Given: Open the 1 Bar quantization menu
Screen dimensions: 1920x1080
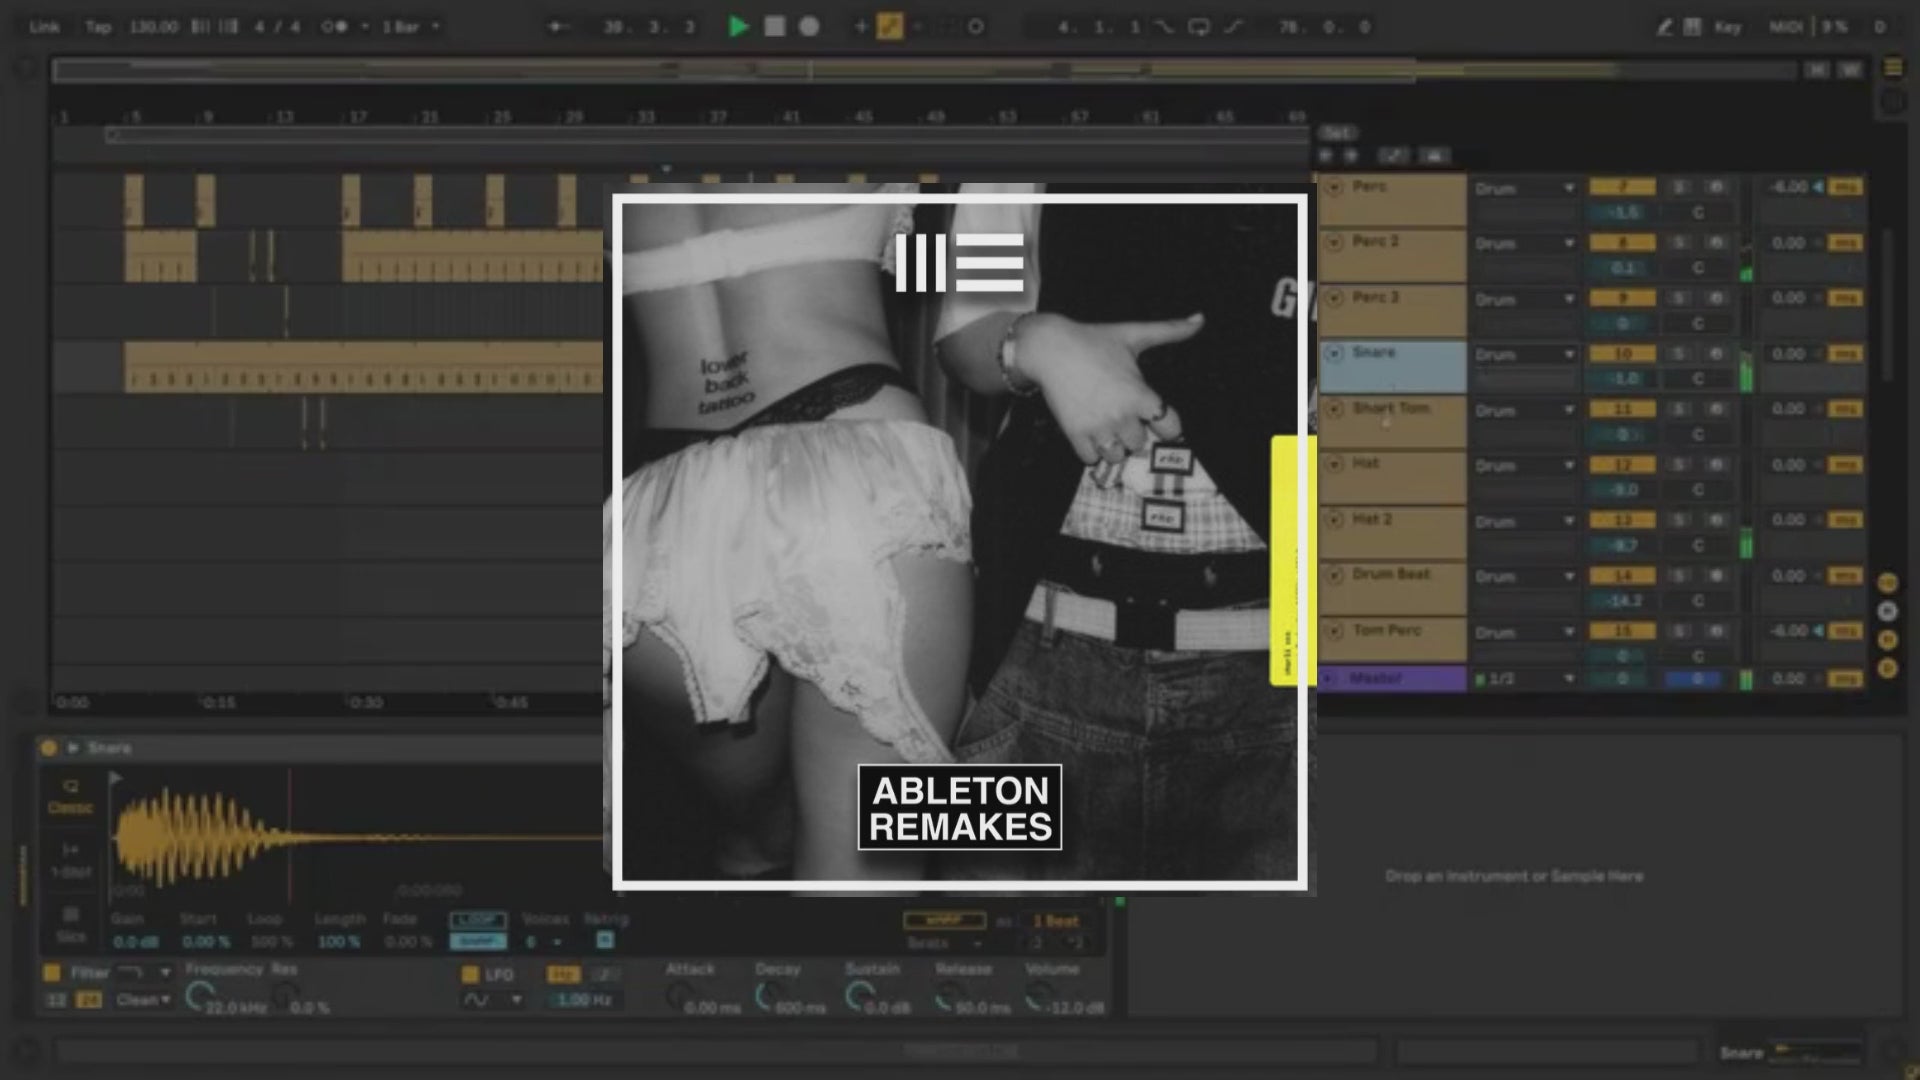Looking at the screenshot, I should tap(410, 27).
